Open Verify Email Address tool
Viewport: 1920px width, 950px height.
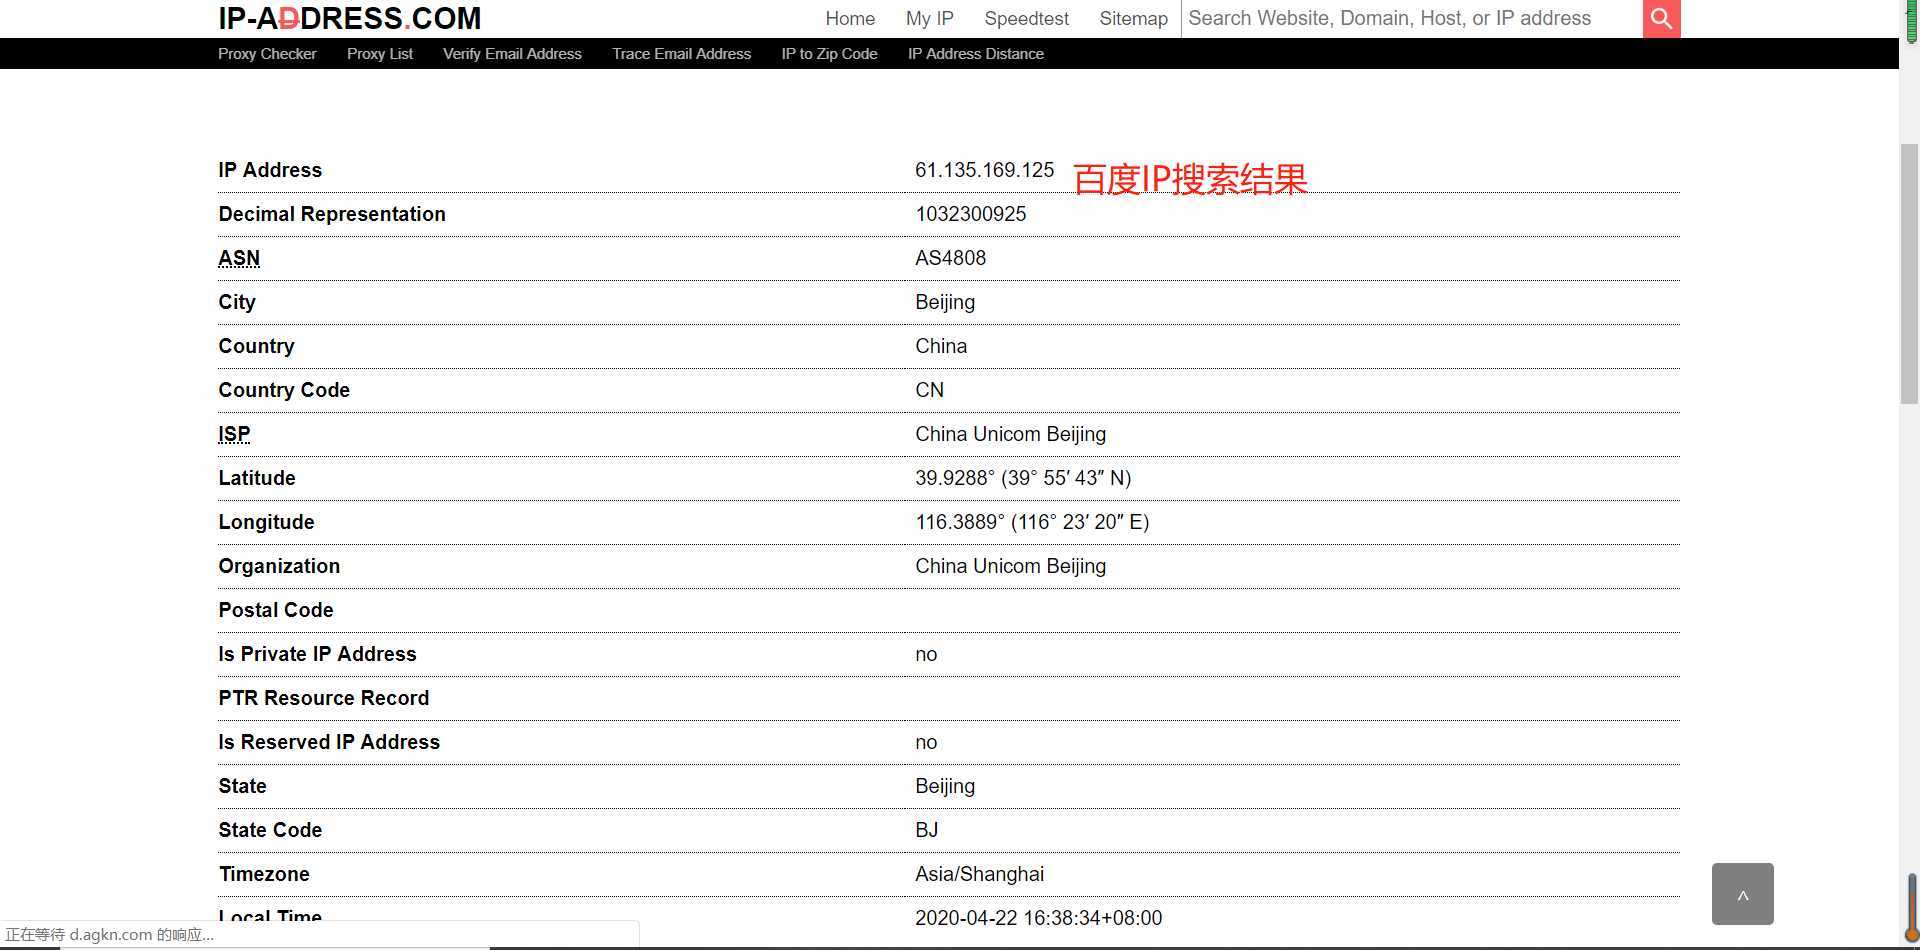tap(512, 54)
